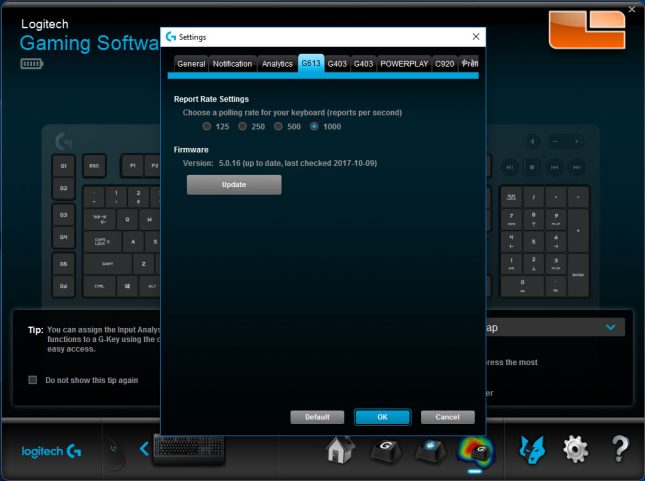This screenshot has width=645, height=481.
Task: Click the left Shift key on the keyboard image
Action: click(x=107, y=264)
